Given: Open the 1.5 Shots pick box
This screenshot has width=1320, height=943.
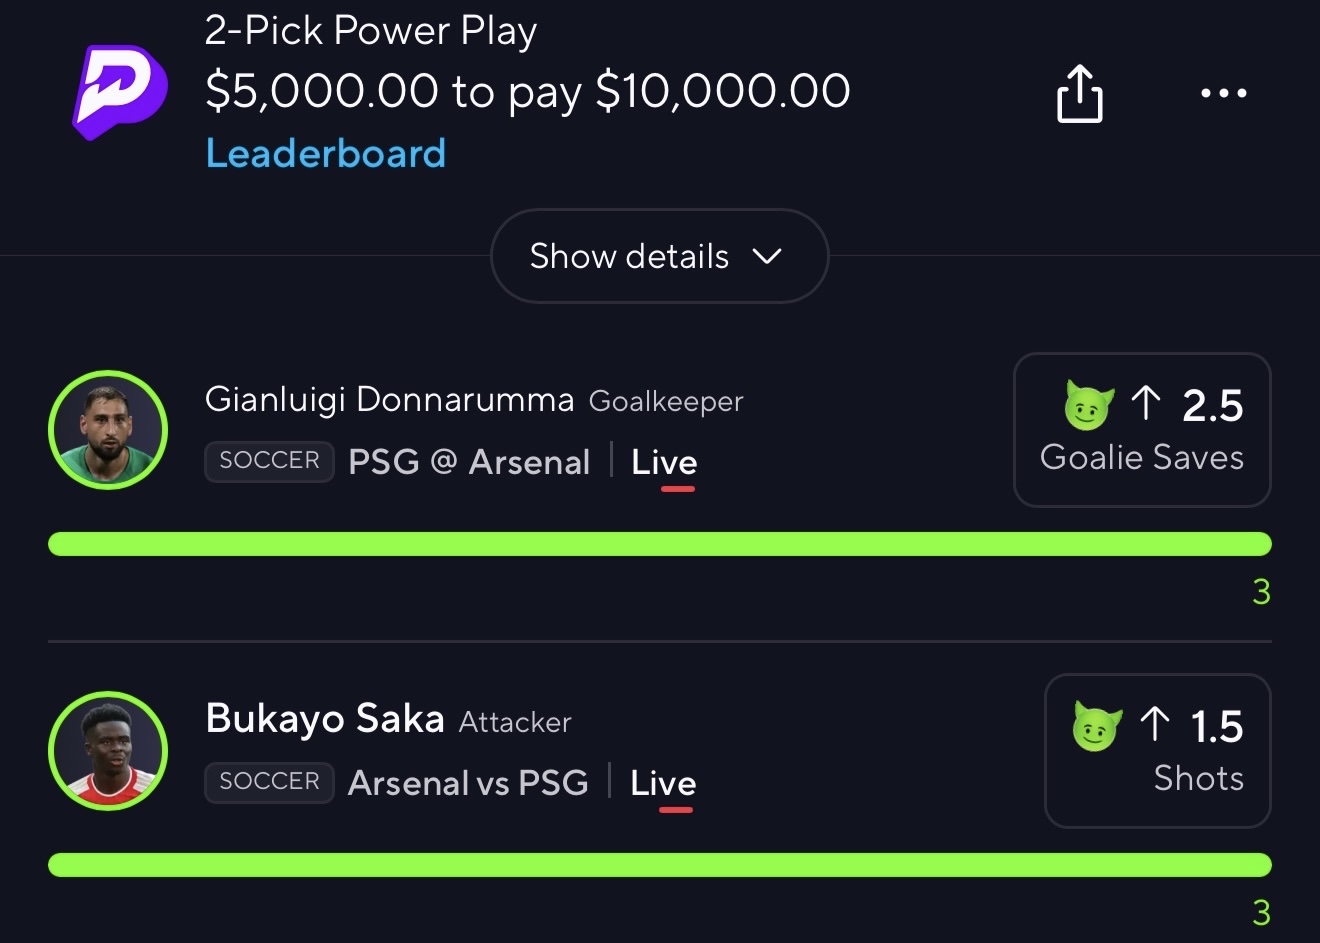Looking at the screenshot, I should coord(1157,751).
